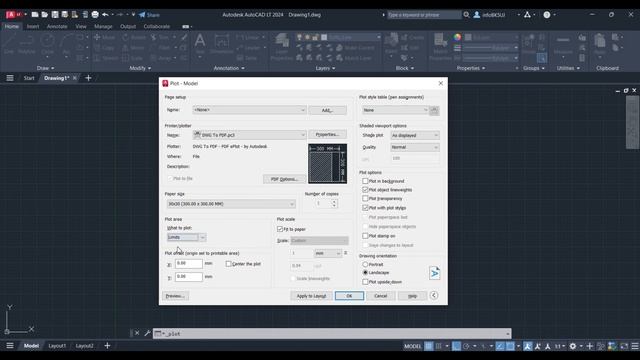Viewport: 640px width, 360px height.
Task: Enable Center the plot checkbox
Action: 229,264
